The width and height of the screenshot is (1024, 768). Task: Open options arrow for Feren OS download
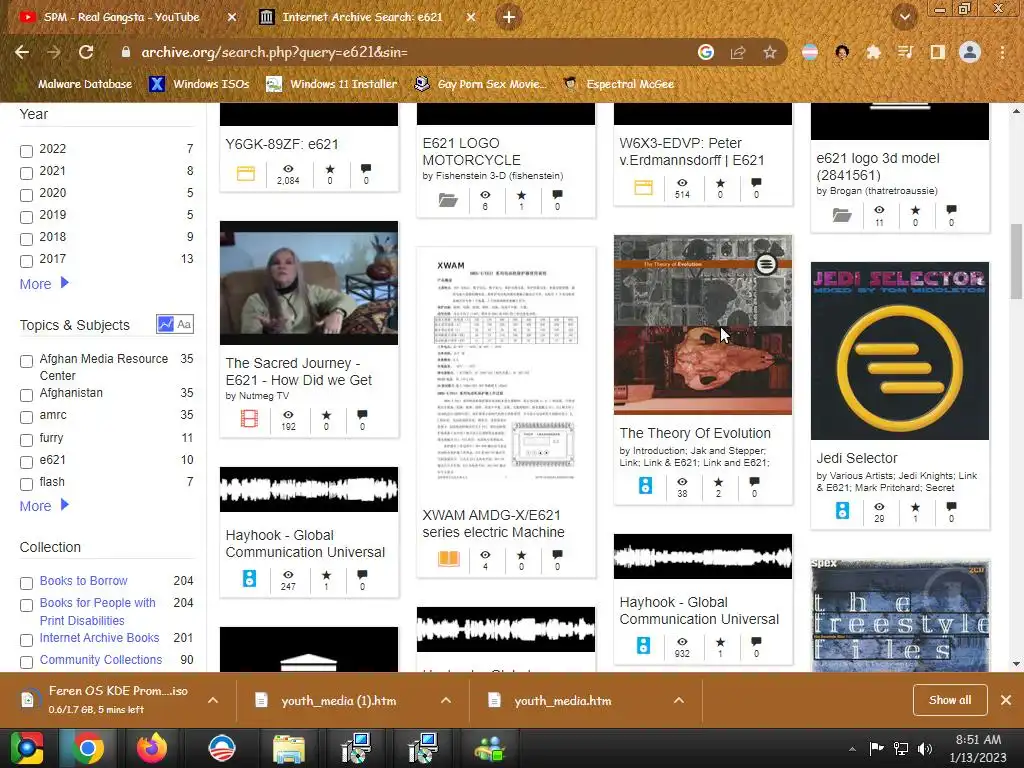213,700
